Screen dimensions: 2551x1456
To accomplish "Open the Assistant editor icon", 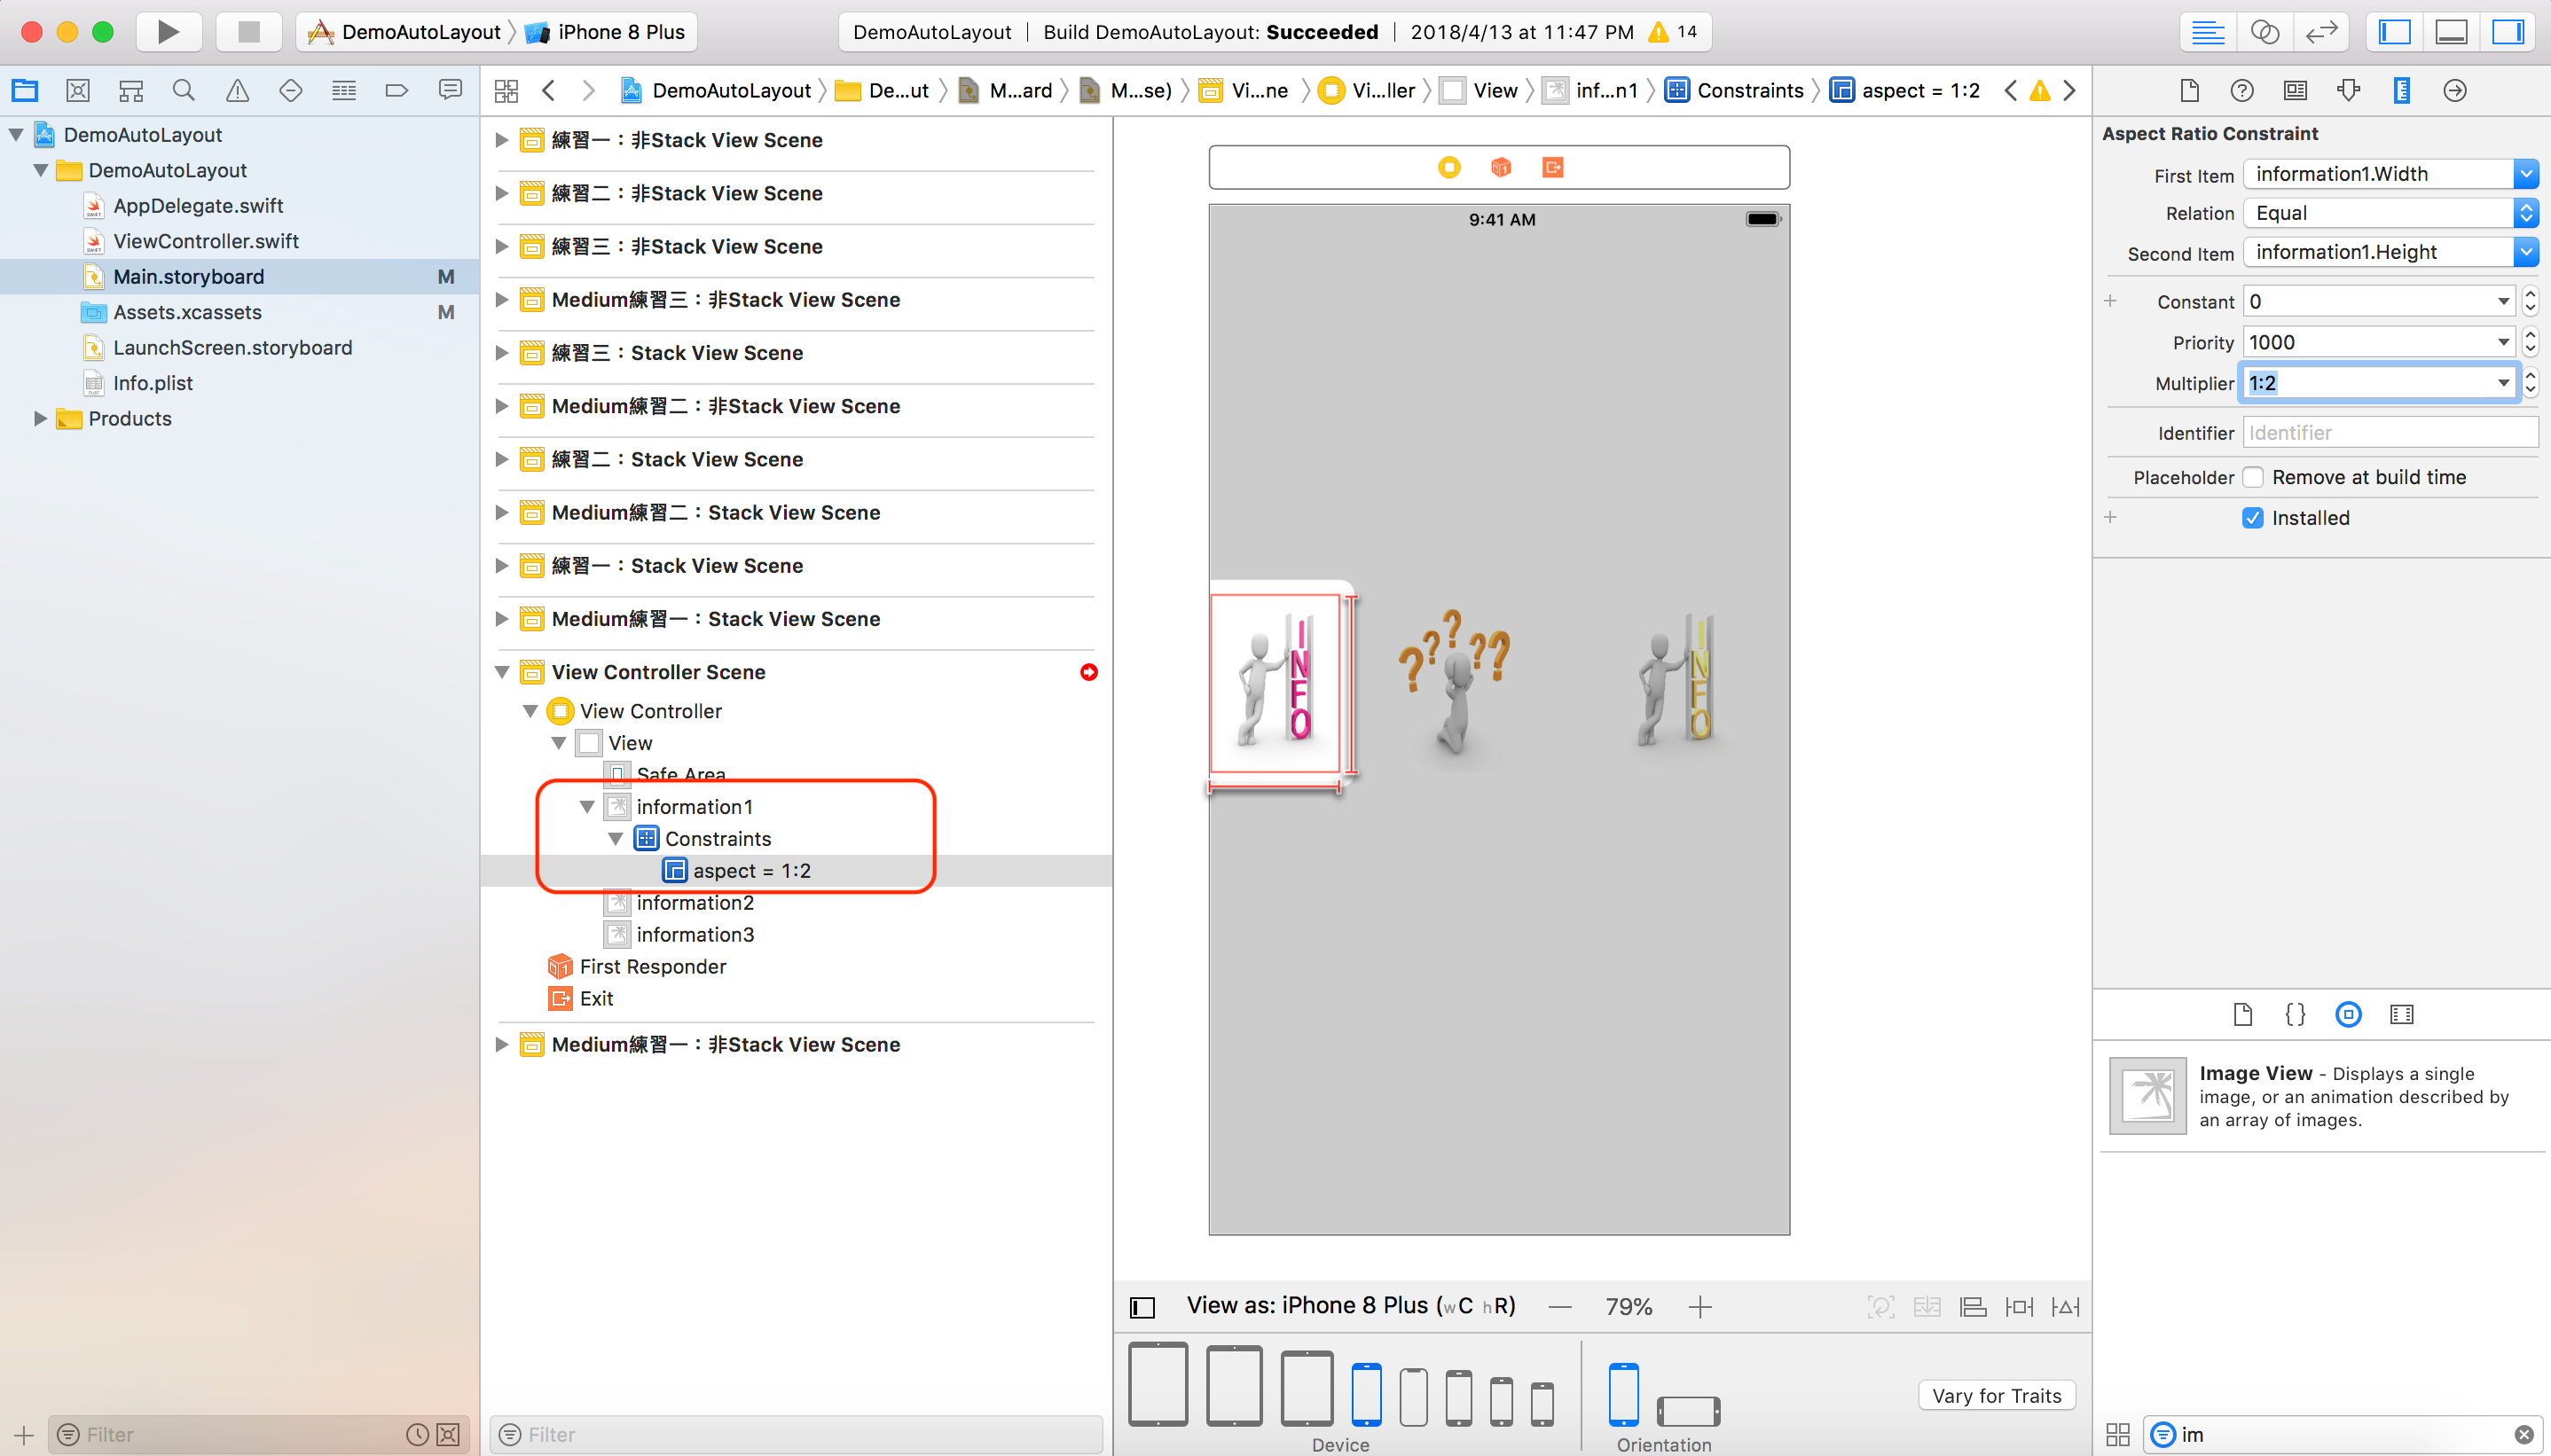I will coord(2265,31).
